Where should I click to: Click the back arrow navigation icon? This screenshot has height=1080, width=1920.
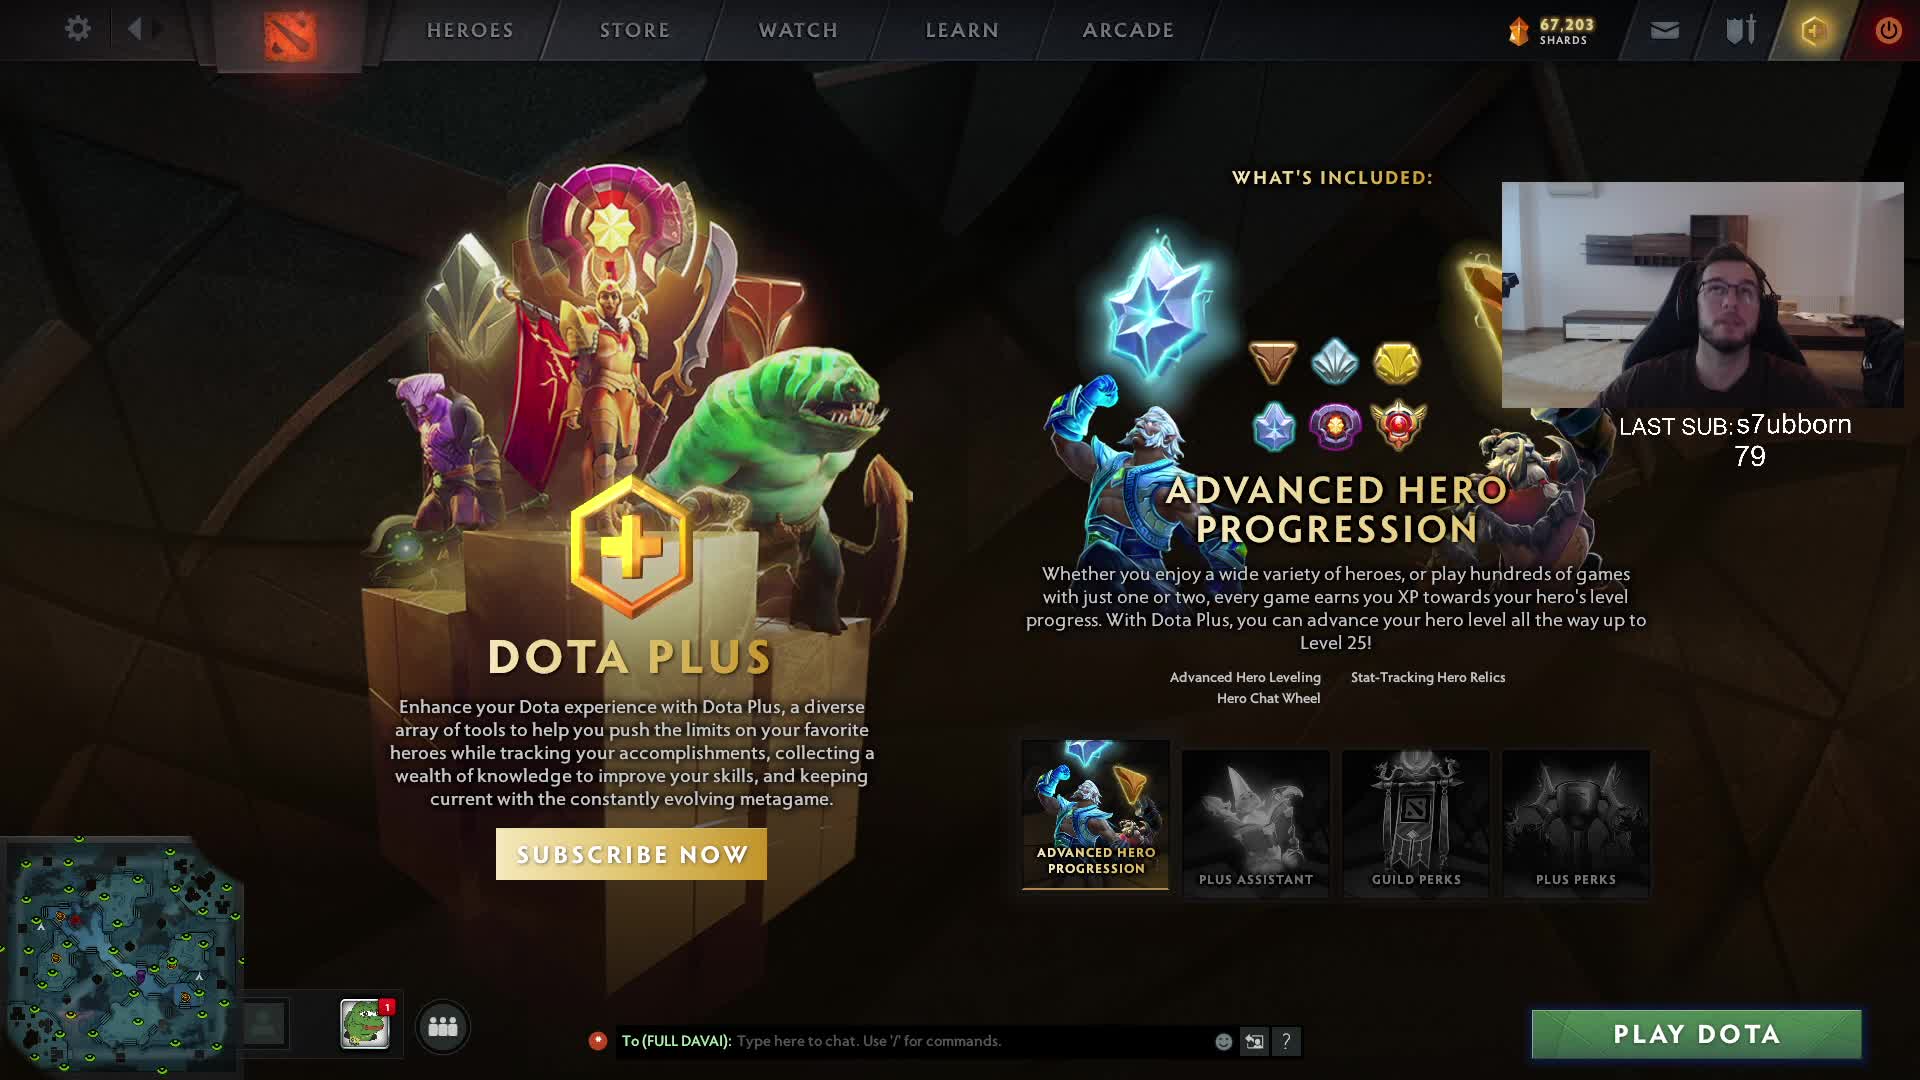pyautogui.click(x=135, y=29)
